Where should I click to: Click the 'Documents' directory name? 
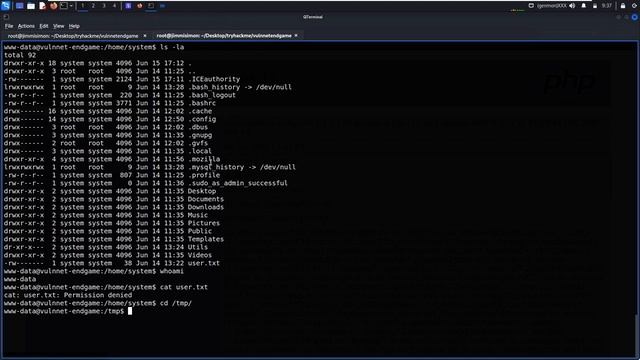pyautogui.click(x=206, y=199)
